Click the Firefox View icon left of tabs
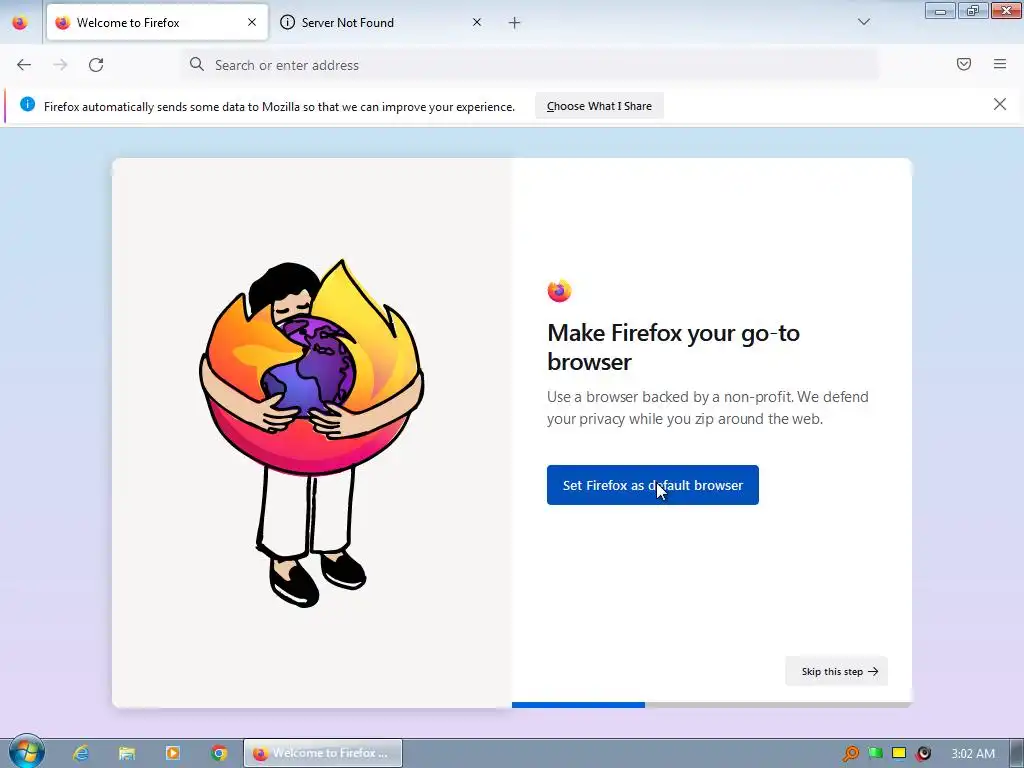1024x768 pixels. 20,22
